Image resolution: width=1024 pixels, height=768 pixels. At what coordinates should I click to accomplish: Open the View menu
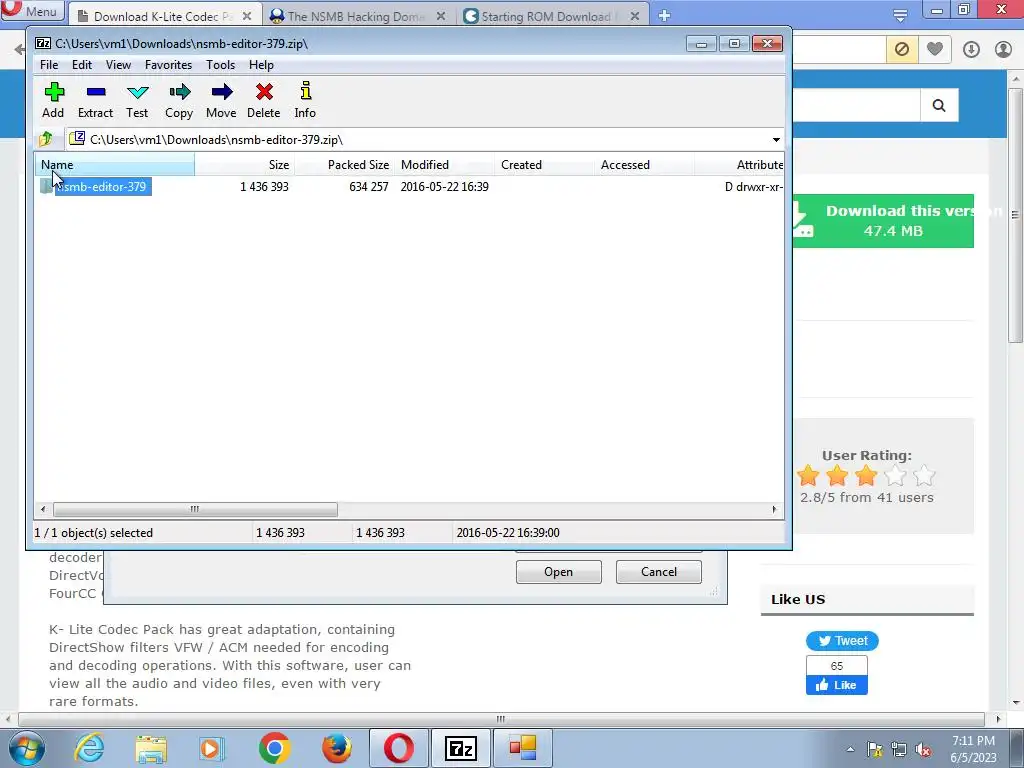click(x=118, y=65)
